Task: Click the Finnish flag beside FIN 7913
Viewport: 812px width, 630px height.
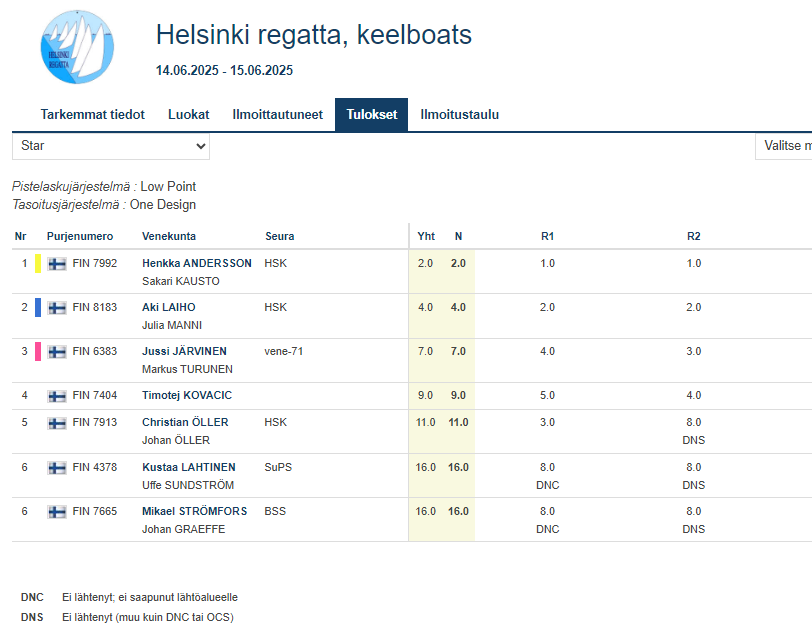Action: 57,423
